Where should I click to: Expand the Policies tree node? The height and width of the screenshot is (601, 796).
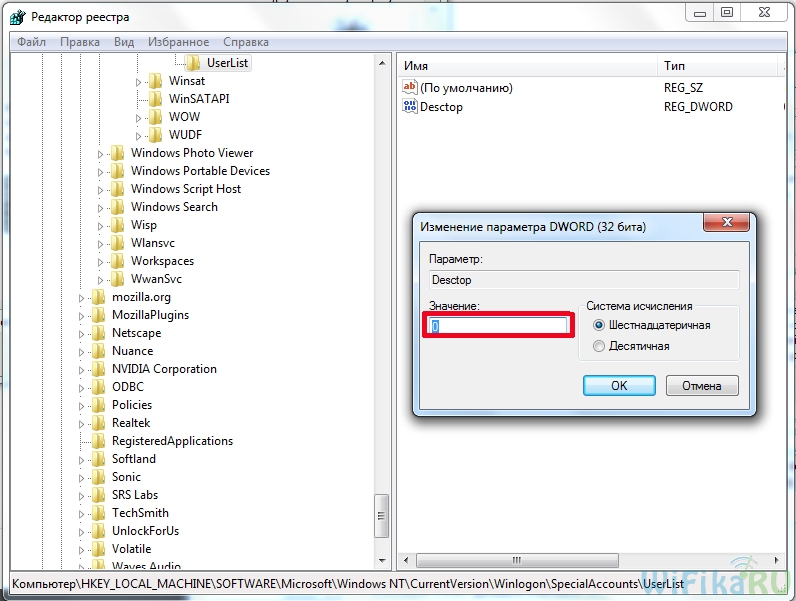[x=83, y=405]
